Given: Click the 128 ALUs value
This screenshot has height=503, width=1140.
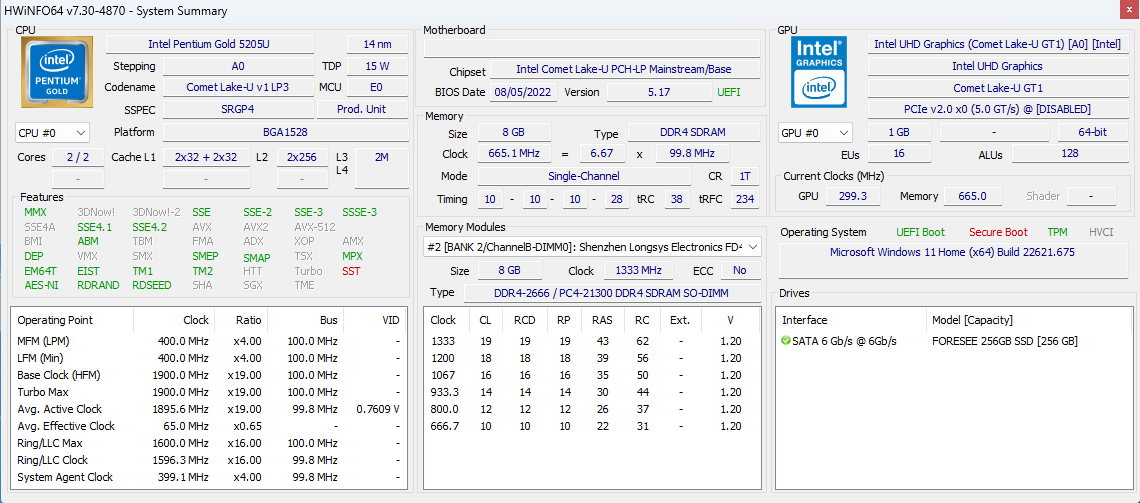Looking at the screenshot, I should pos(1069,154).
